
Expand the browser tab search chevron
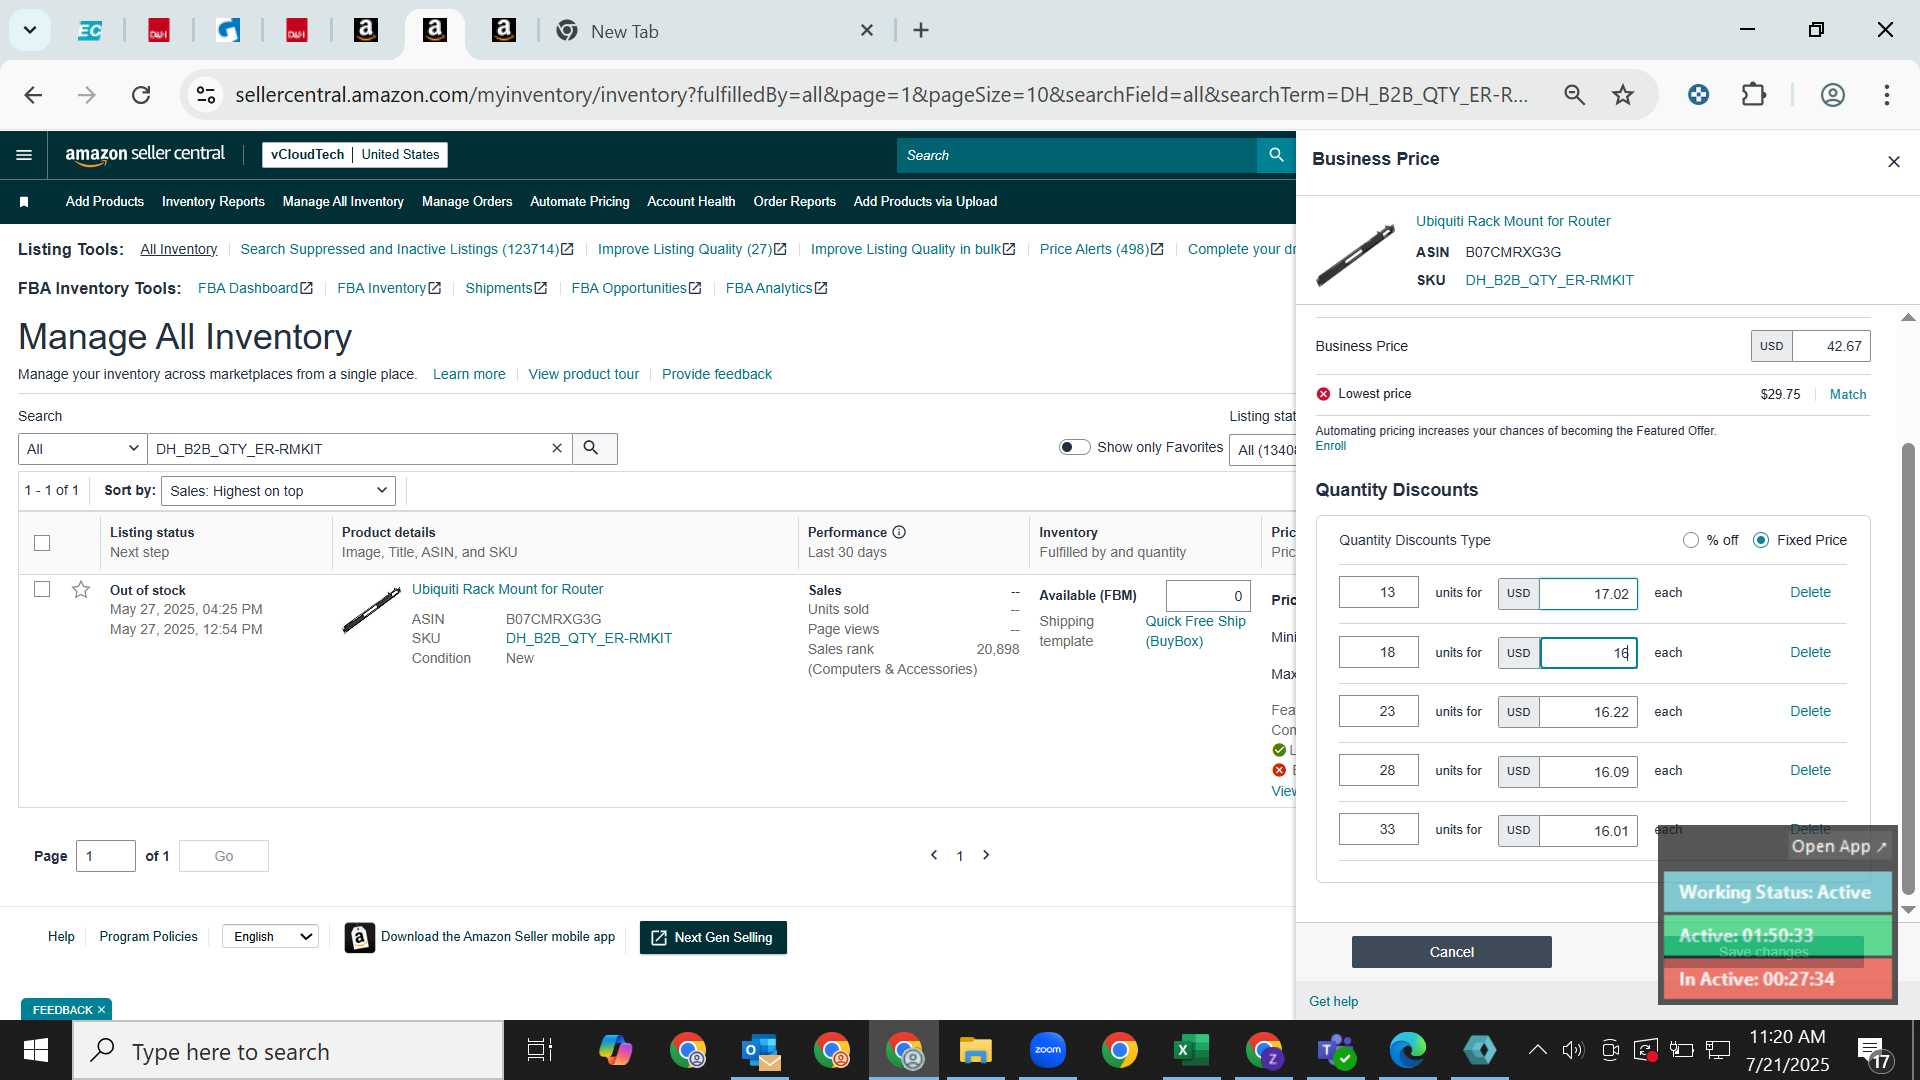tap(30, 30)
